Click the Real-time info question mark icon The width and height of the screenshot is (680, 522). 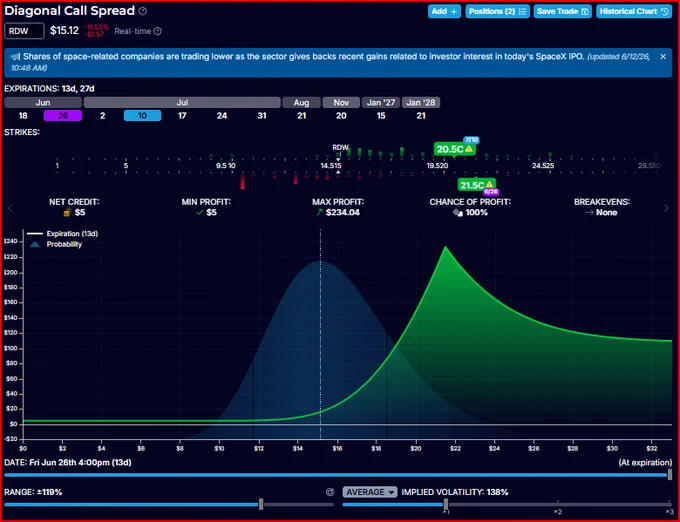tap(158, 31)
